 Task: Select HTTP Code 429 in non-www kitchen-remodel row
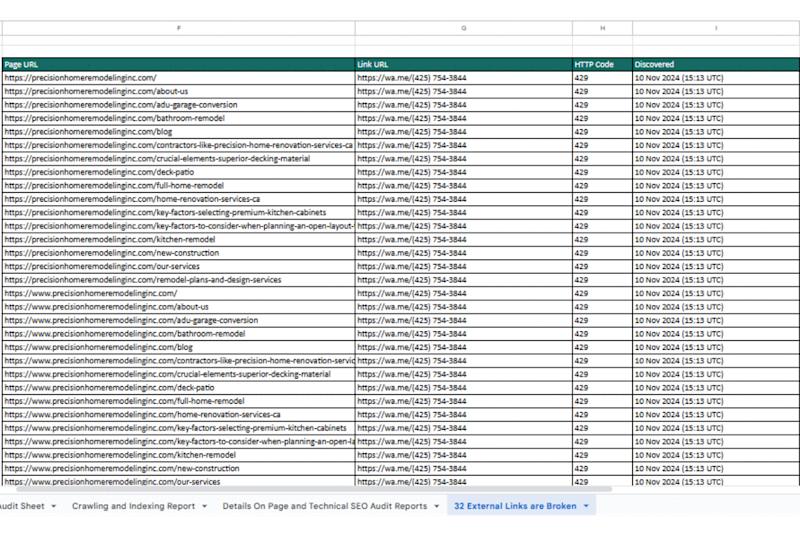tap(603, 239)
